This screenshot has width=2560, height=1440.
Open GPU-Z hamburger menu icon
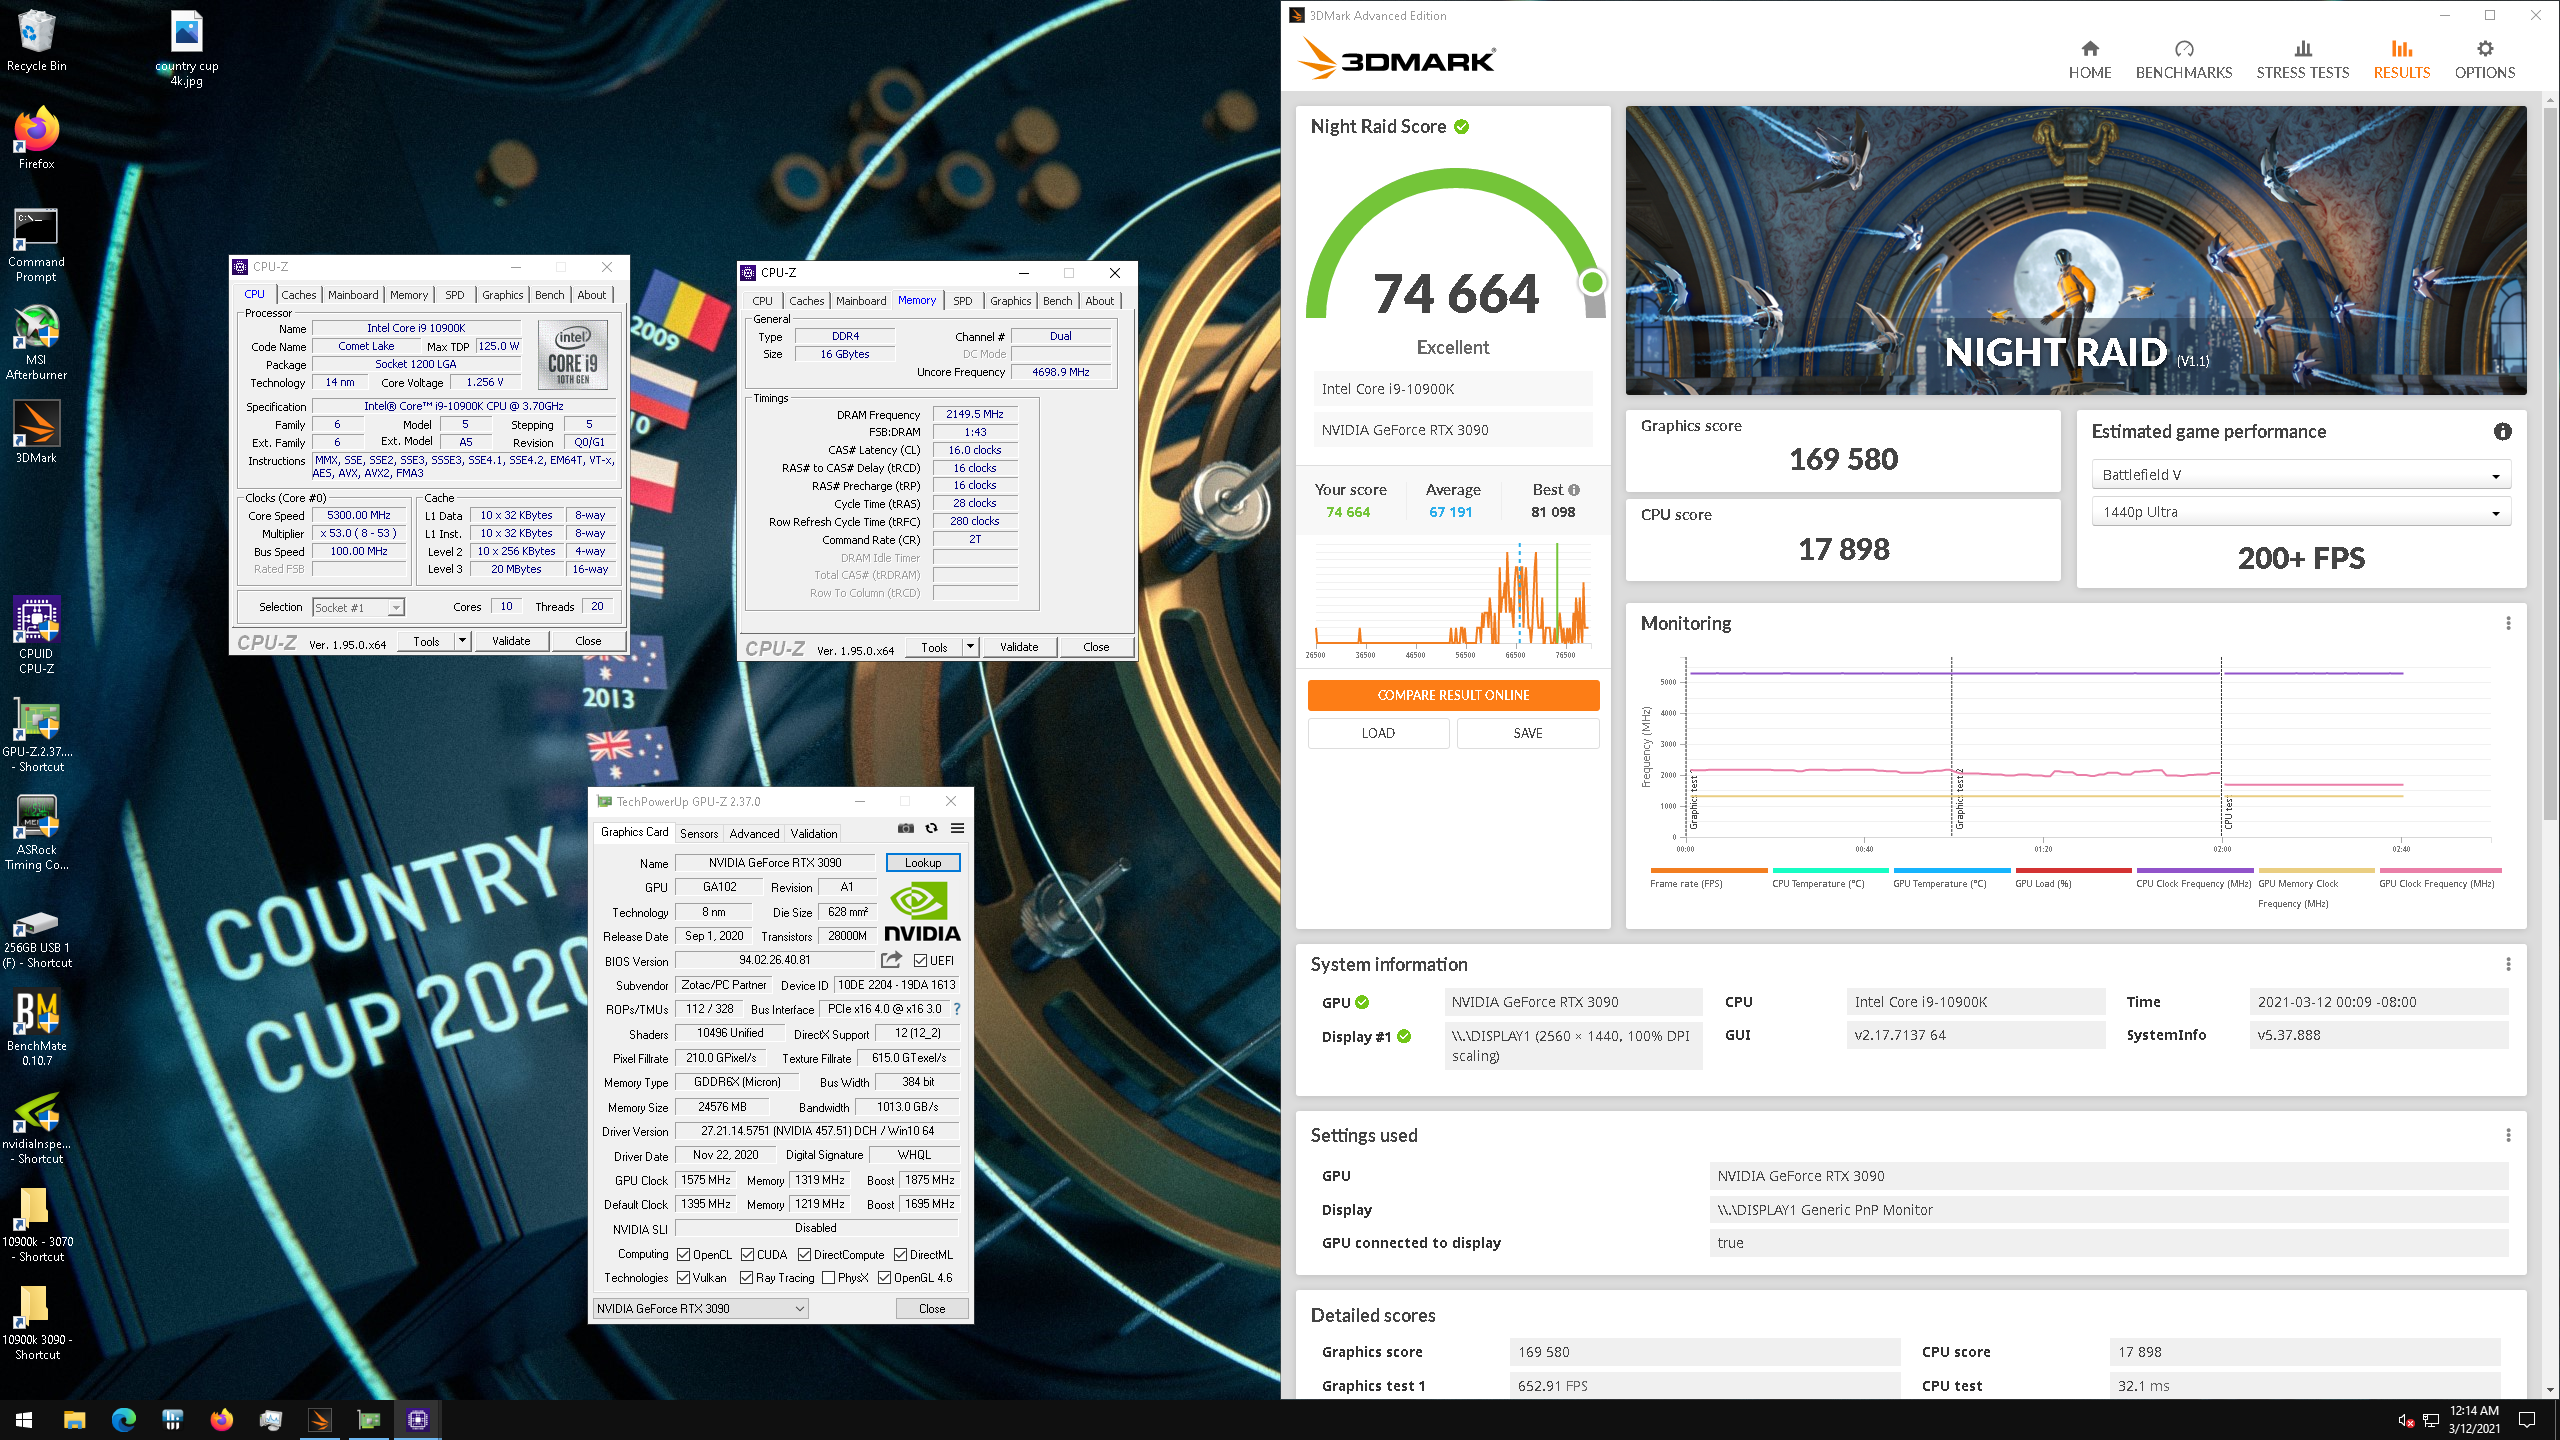(x=957, y=828)
